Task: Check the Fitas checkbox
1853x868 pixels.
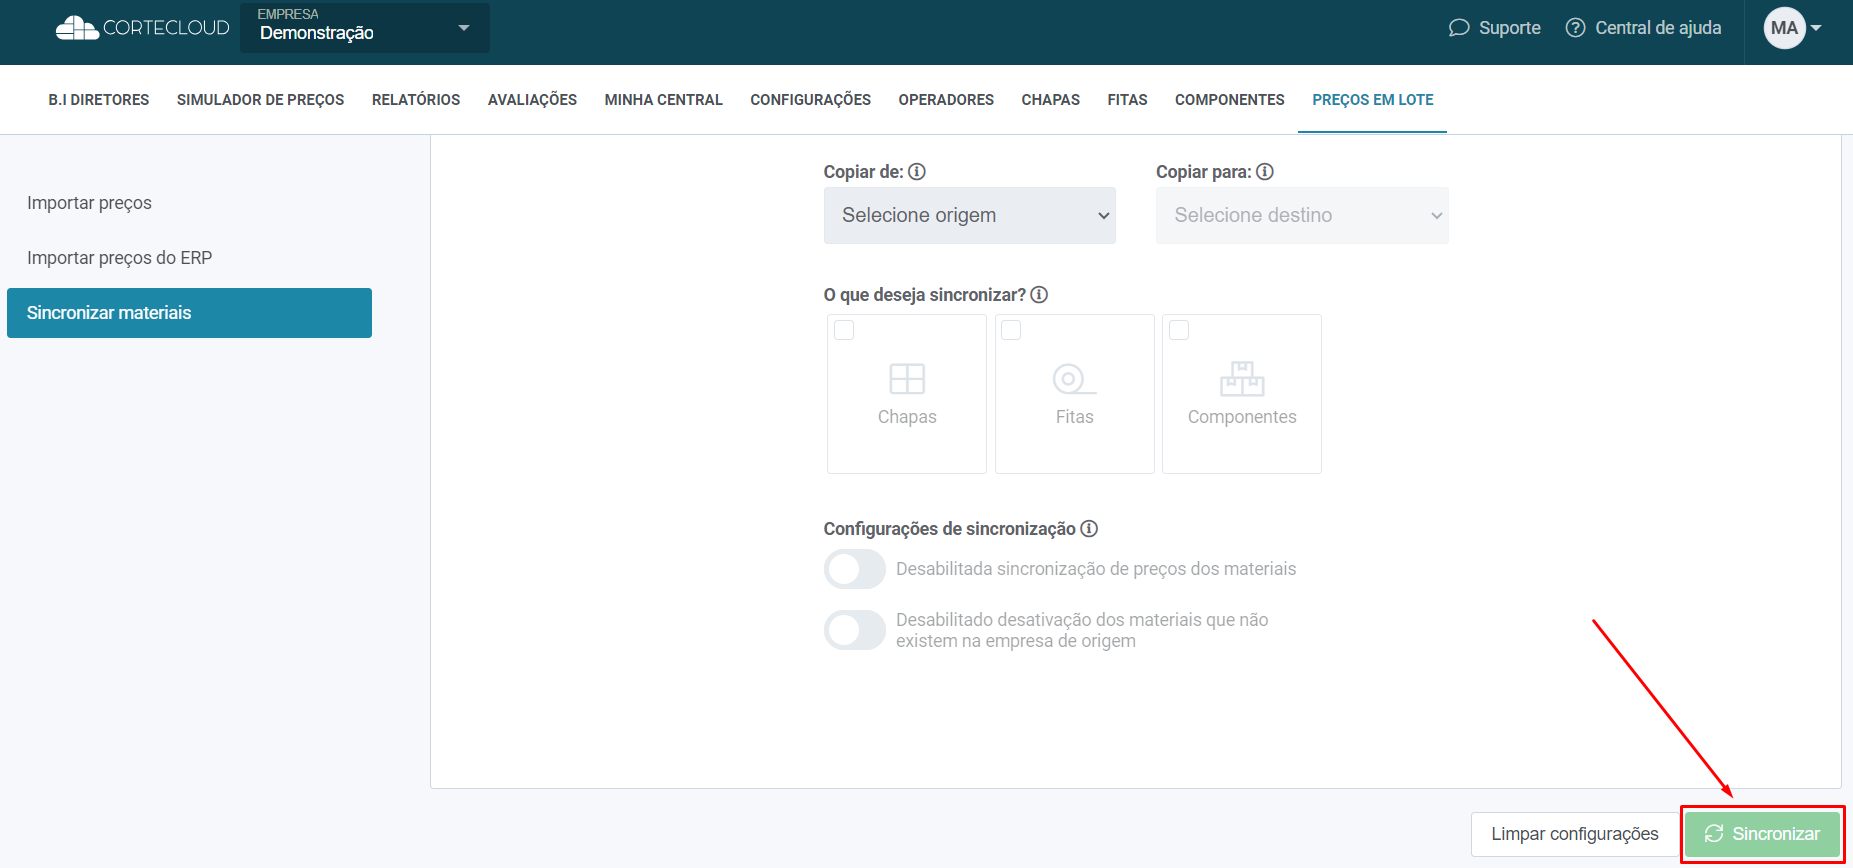Action: pos(1011,330)
